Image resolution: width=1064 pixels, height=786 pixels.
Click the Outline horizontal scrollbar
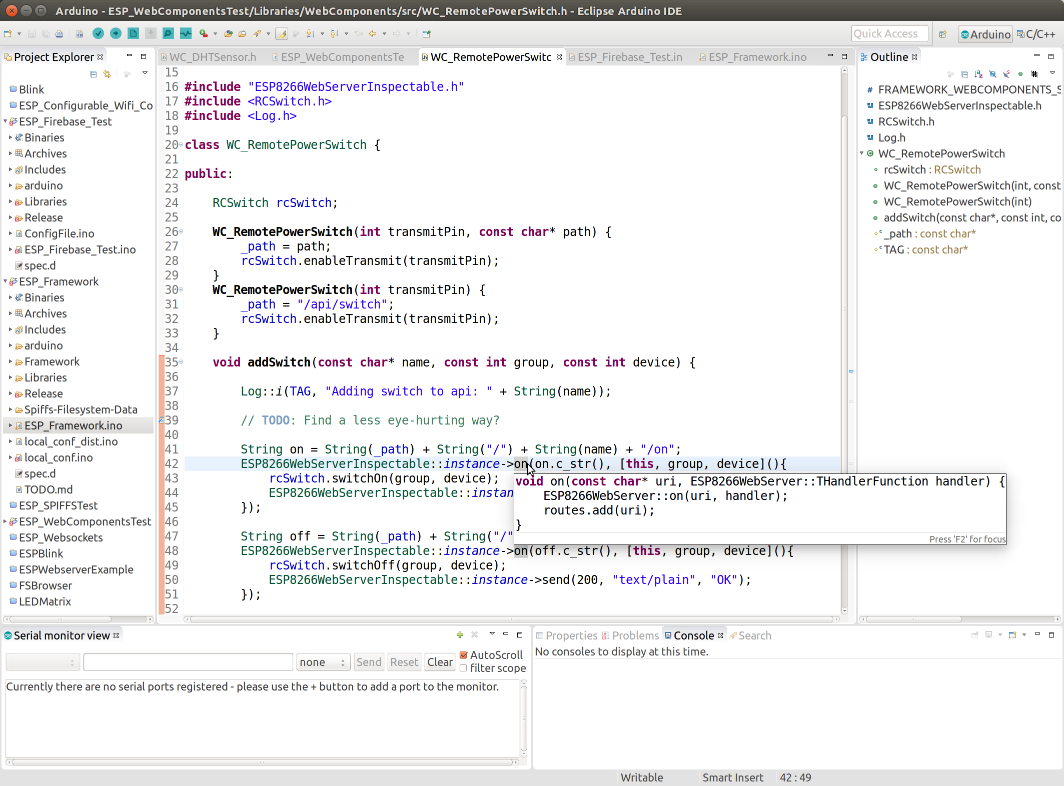(x=960, y=619)
